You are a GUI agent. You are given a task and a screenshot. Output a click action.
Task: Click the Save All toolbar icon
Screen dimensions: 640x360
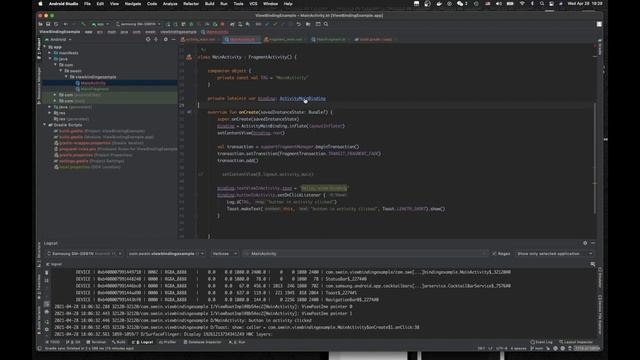48,24
